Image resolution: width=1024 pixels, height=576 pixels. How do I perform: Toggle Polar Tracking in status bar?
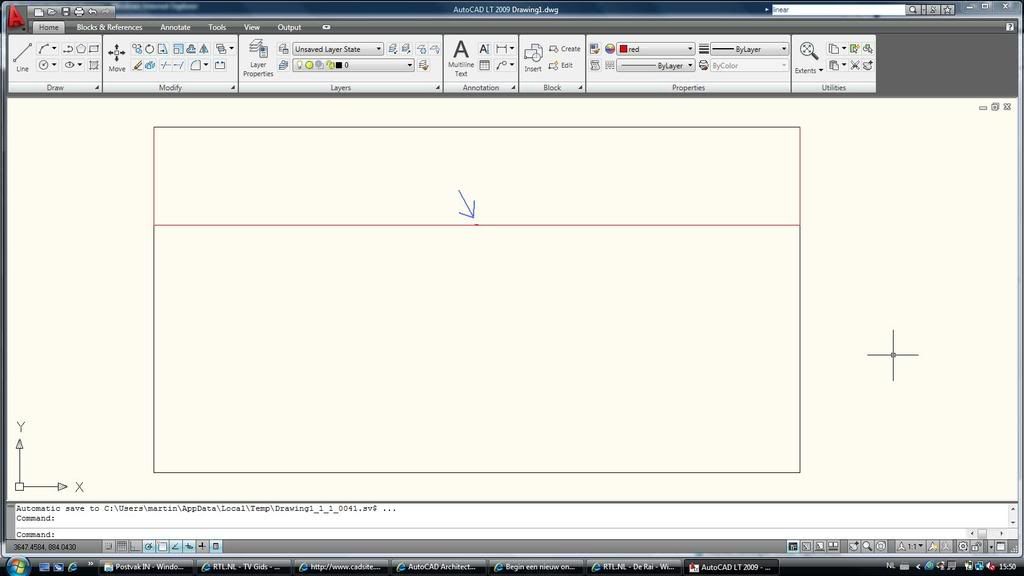pos(149,547)
